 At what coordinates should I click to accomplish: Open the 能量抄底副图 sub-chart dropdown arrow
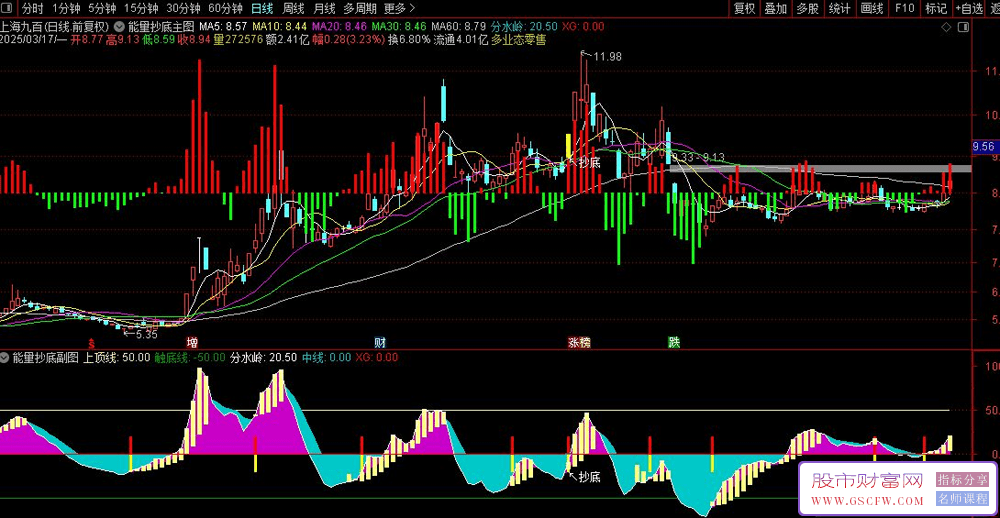click(x=5, y=357)
